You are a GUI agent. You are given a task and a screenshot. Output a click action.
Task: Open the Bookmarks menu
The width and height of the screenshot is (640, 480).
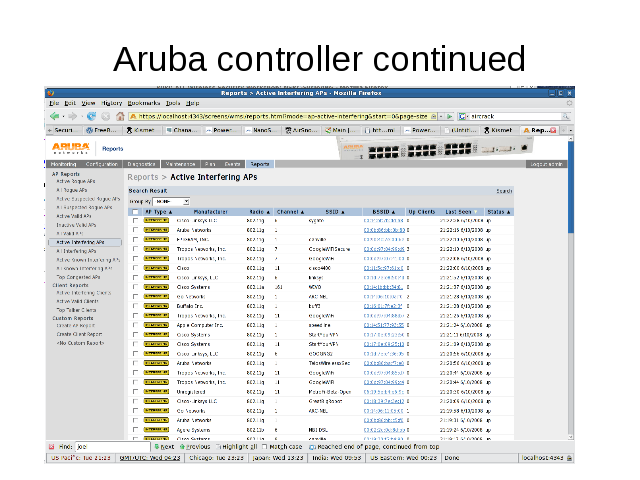[x=143, y=102]
